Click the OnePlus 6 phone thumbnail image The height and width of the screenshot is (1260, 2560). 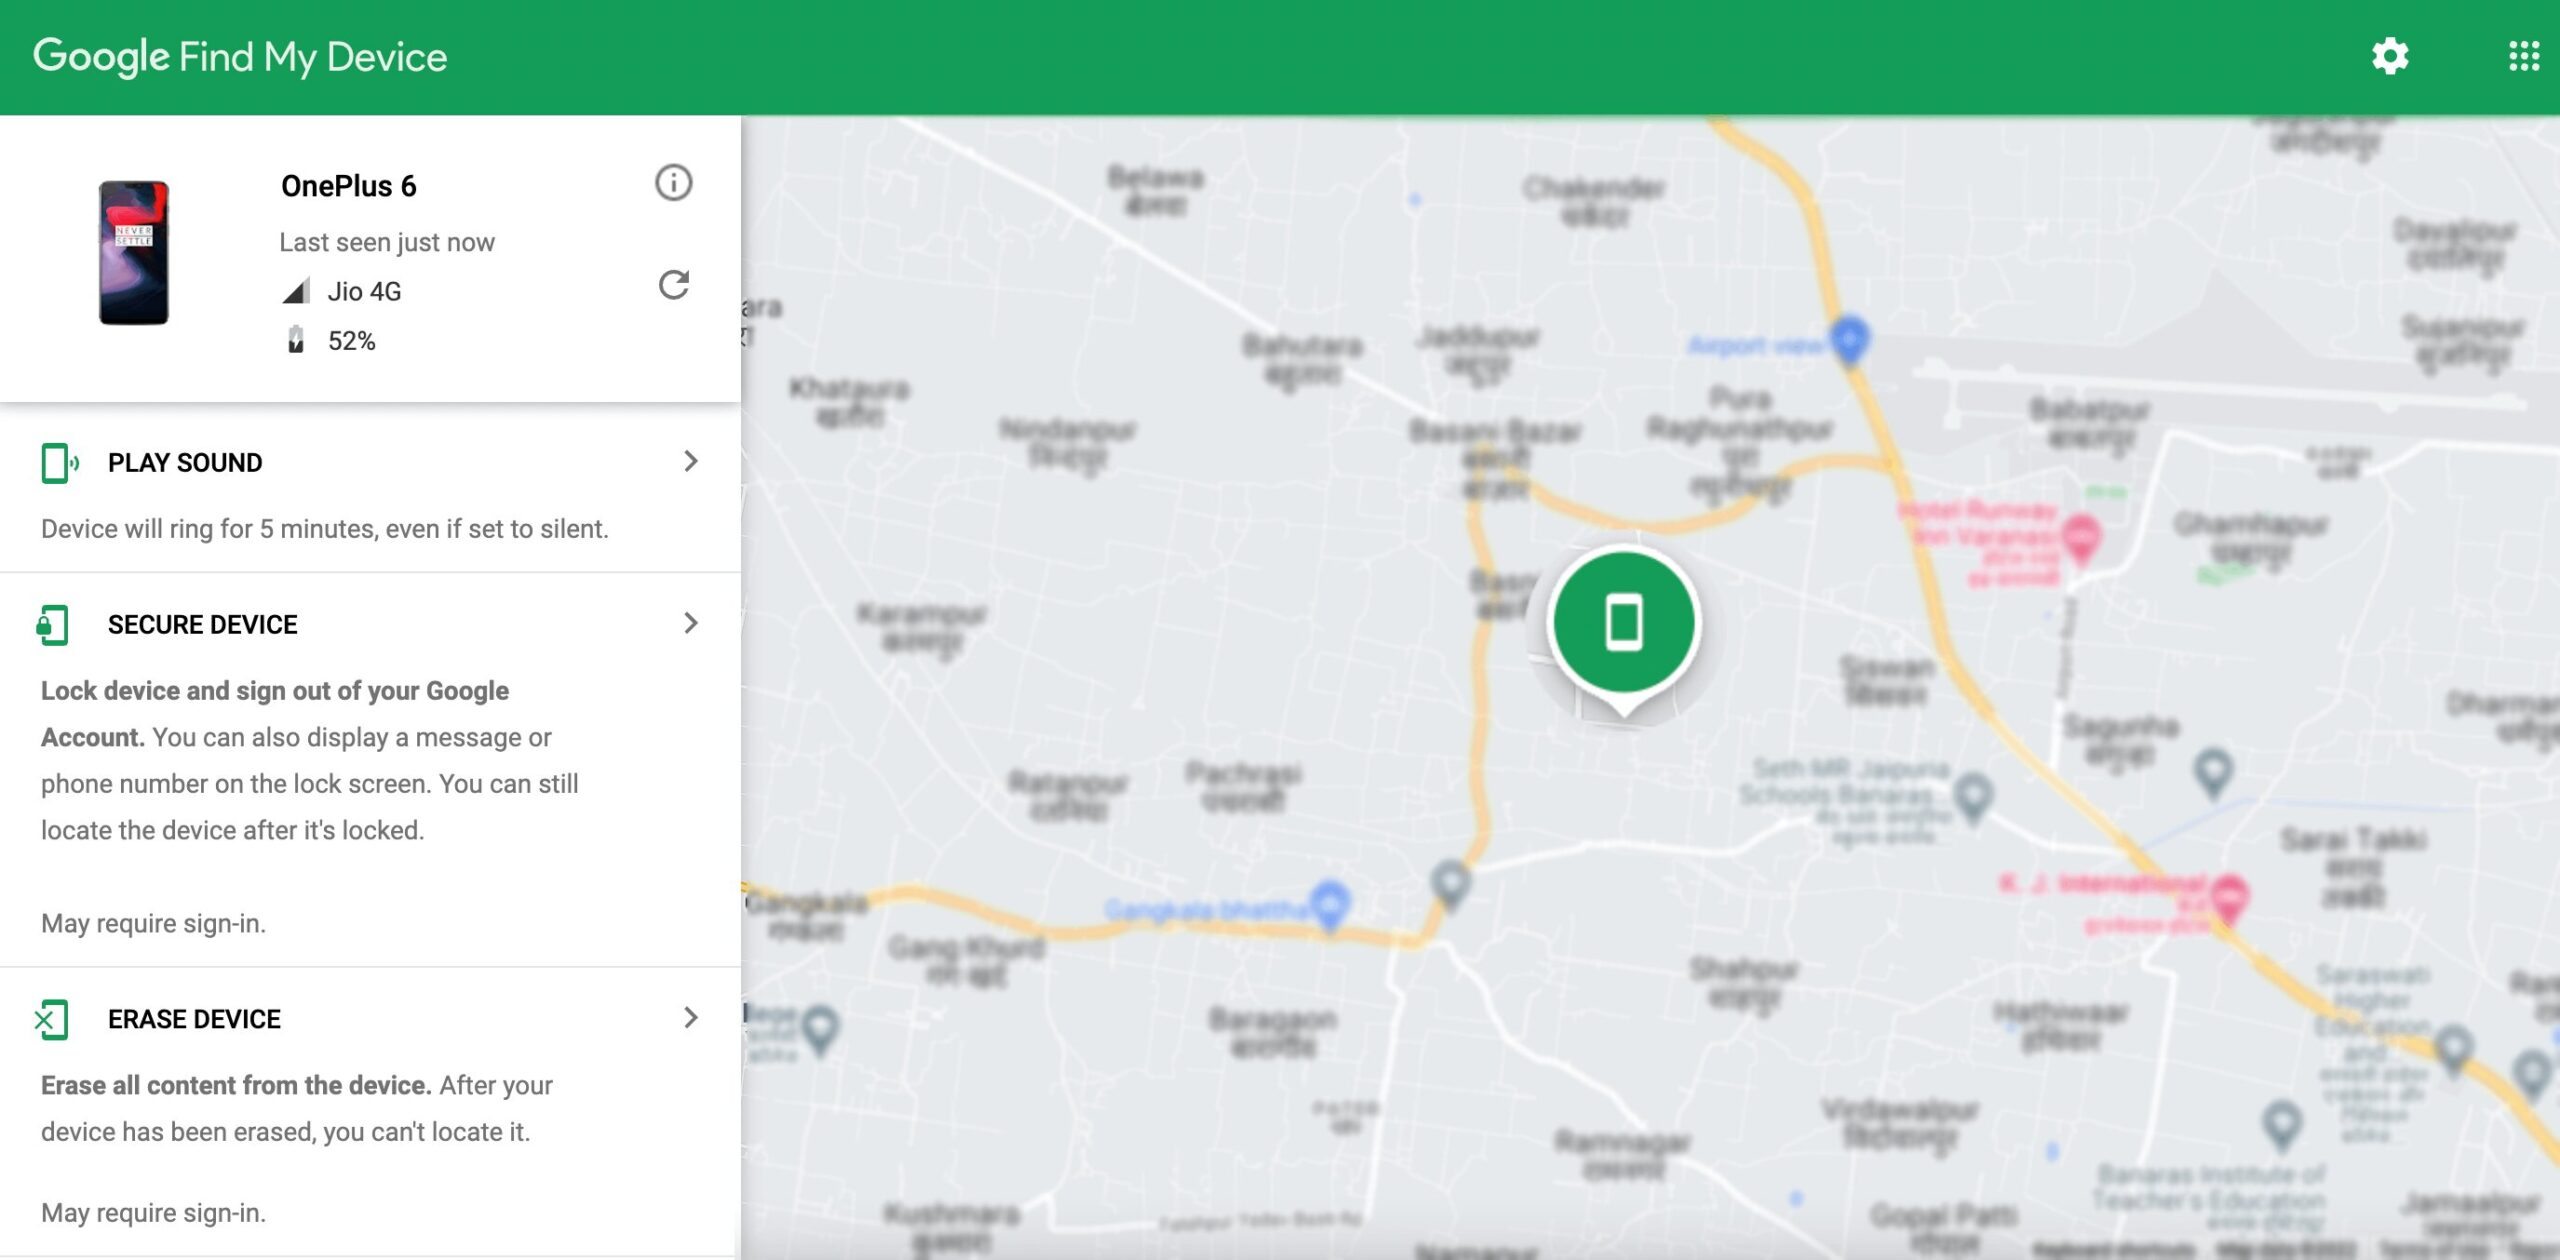[136, 250]
